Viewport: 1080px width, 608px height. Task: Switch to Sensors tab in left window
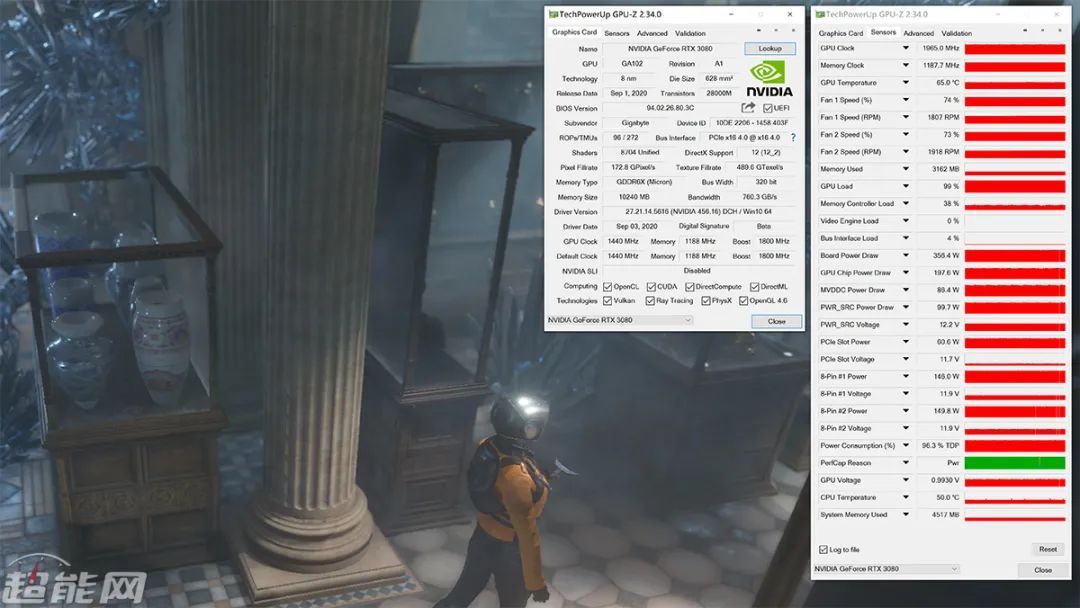pos(616,33)
